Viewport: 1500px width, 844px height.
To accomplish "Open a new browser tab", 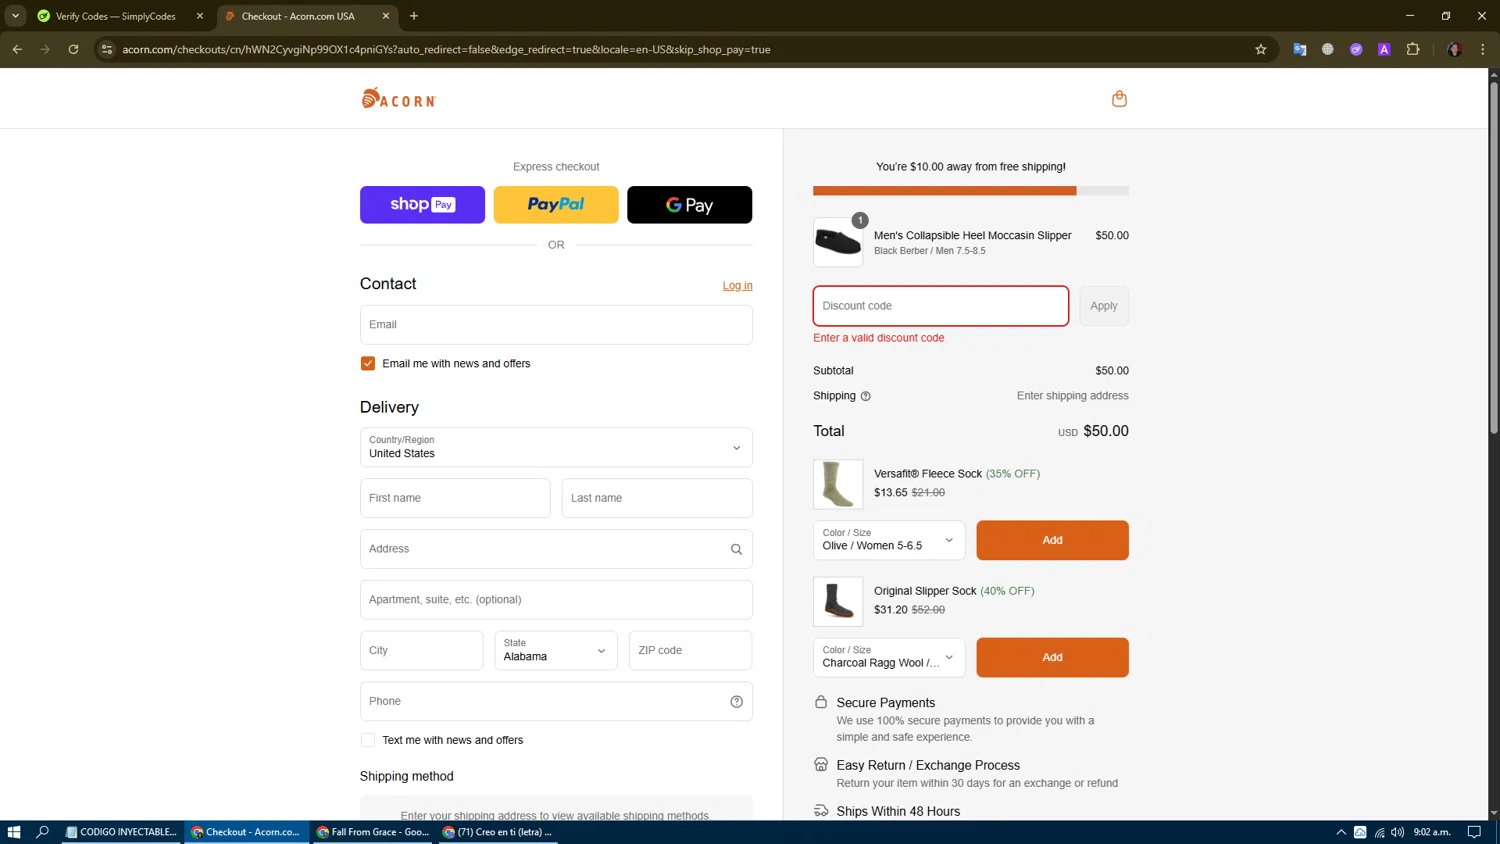I will point(414,16).
